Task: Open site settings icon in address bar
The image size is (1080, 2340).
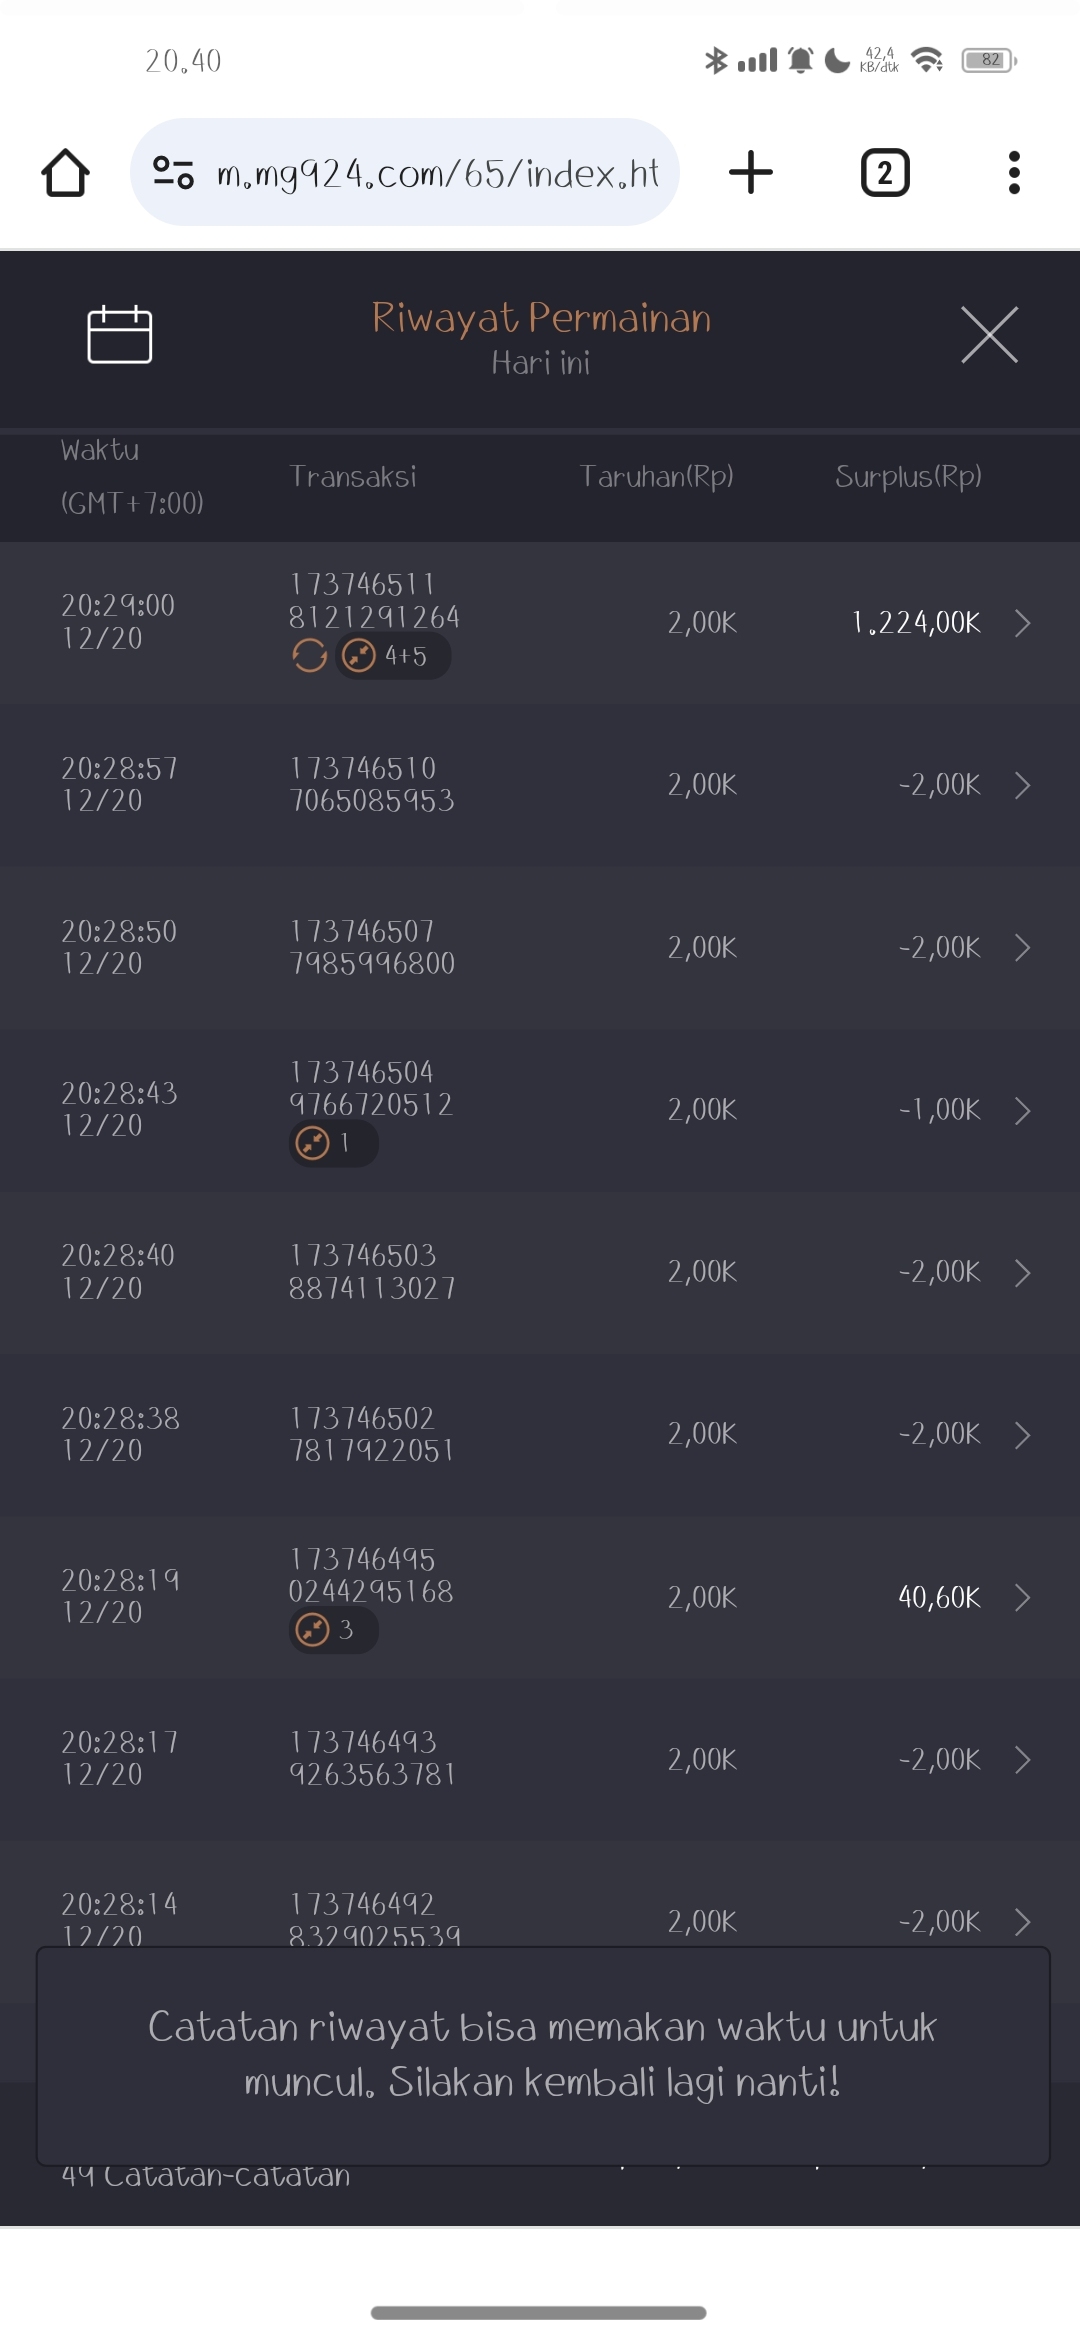Action: pyautogui.click(x=173, y=173)
